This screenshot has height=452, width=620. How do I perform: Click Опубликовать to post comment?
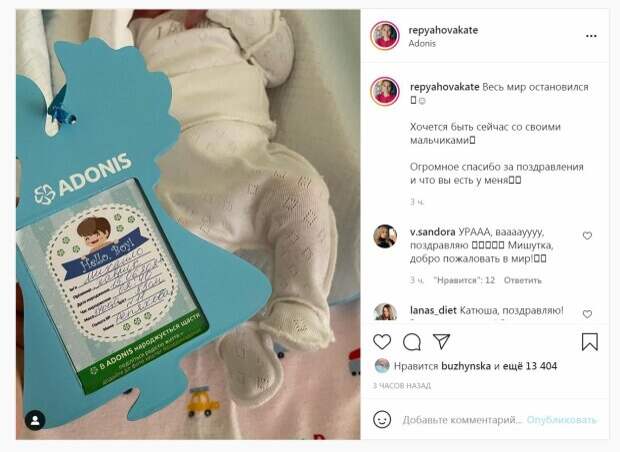point(561,420)
